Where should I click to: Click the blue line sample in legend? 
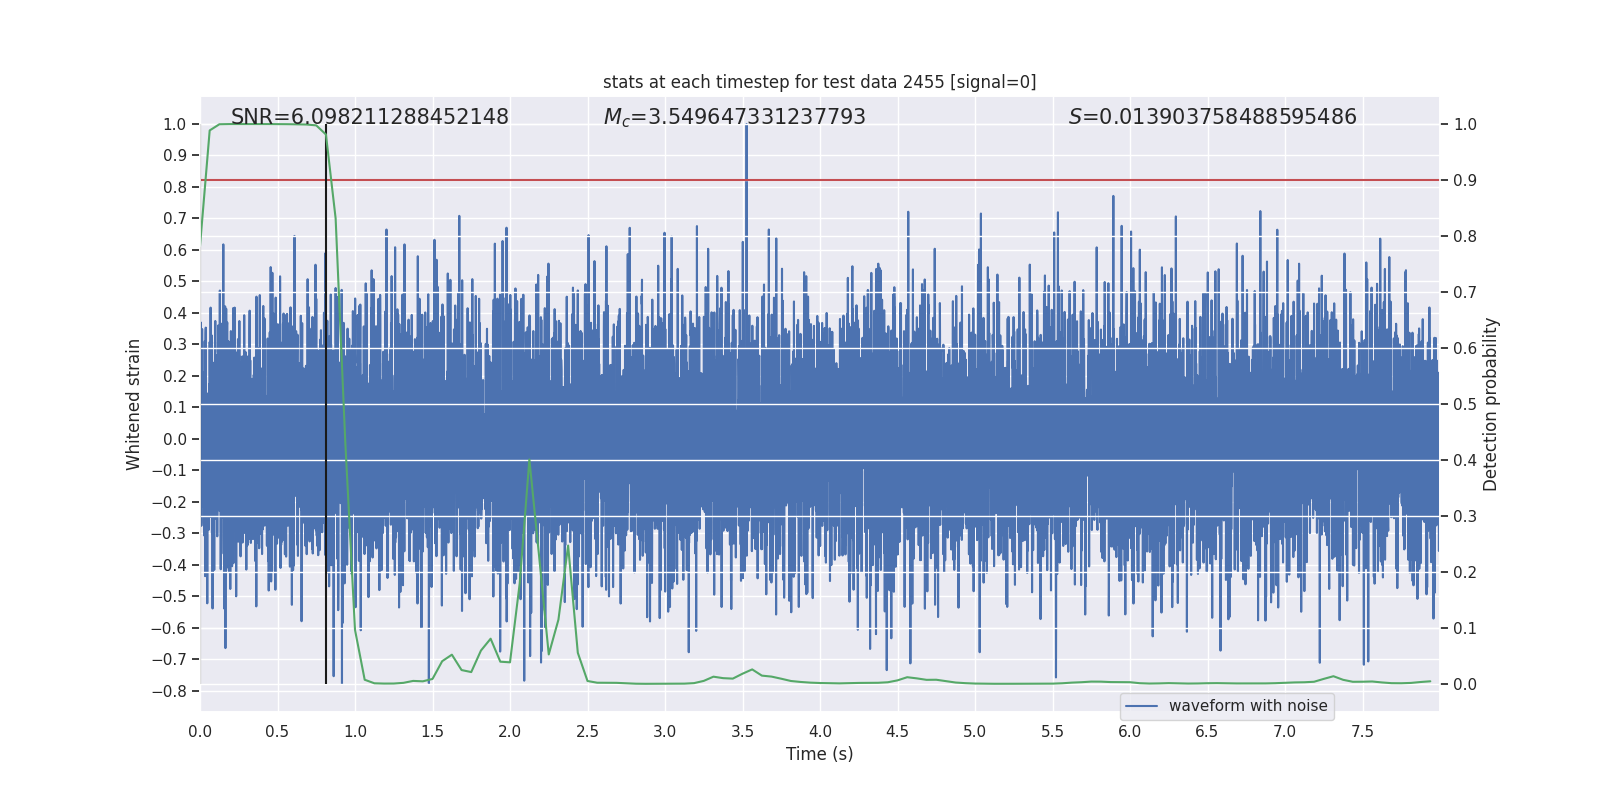click(x=1141, y=706)
